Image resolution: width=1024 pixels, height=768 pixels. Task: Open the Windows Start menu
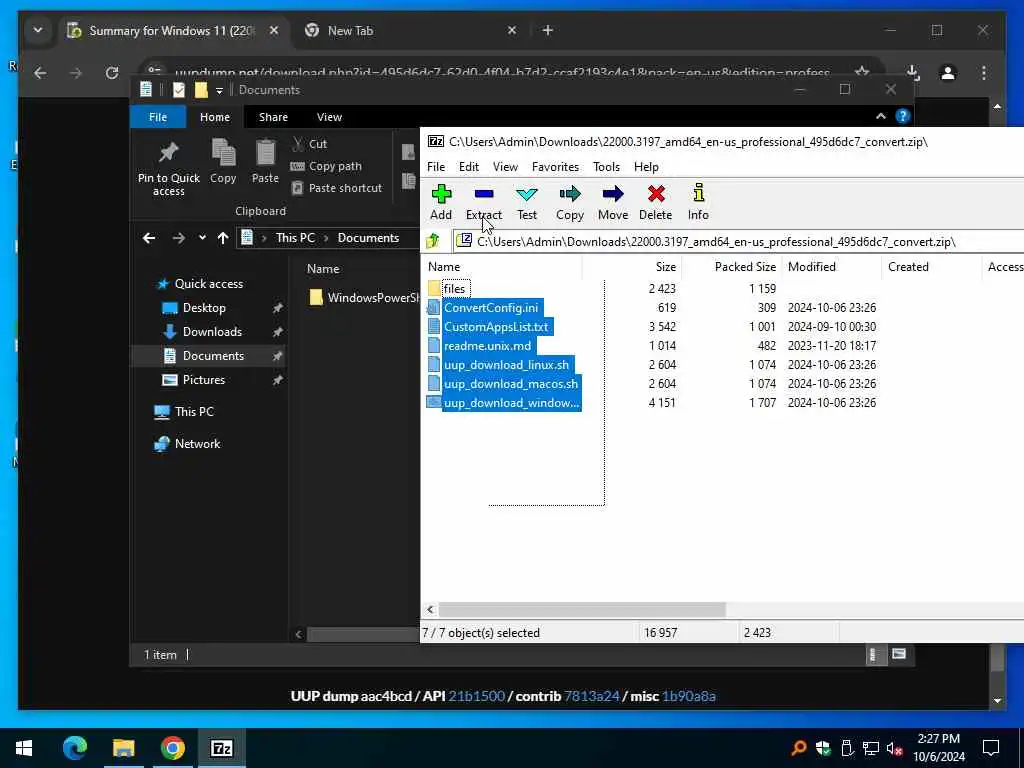click(24, 748)
